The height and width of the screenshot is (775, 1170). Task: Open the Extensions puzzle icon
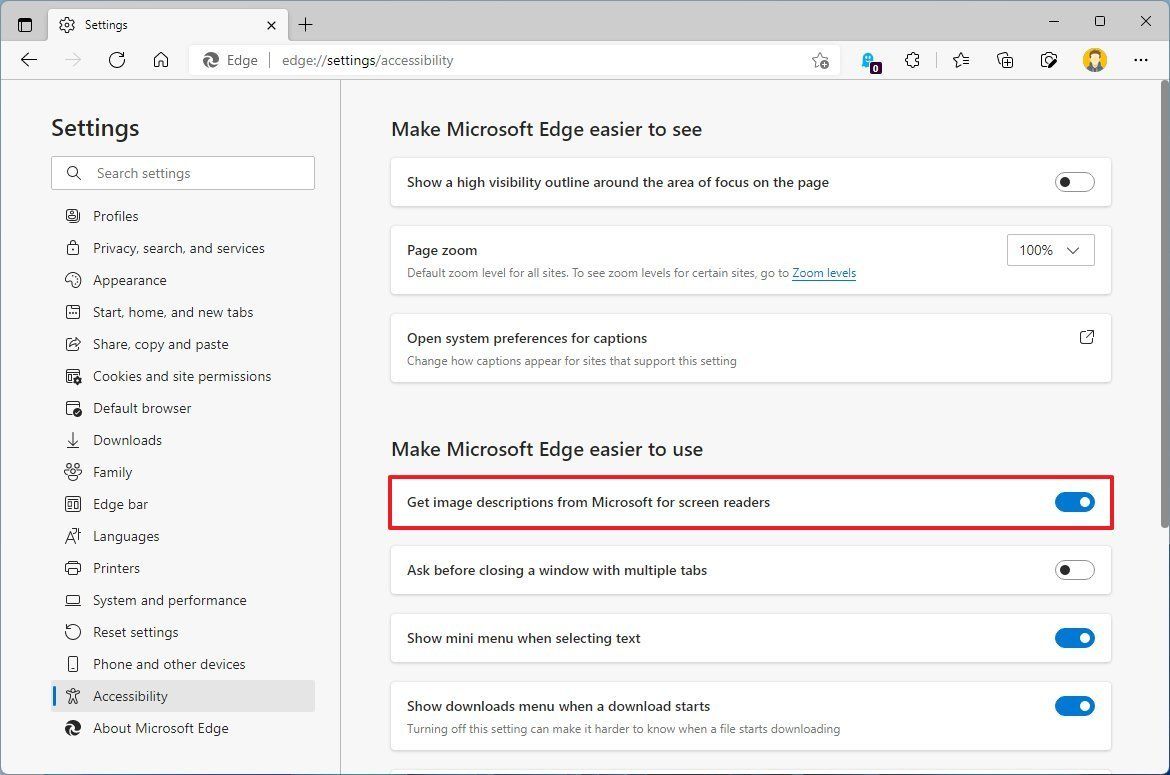912,60
